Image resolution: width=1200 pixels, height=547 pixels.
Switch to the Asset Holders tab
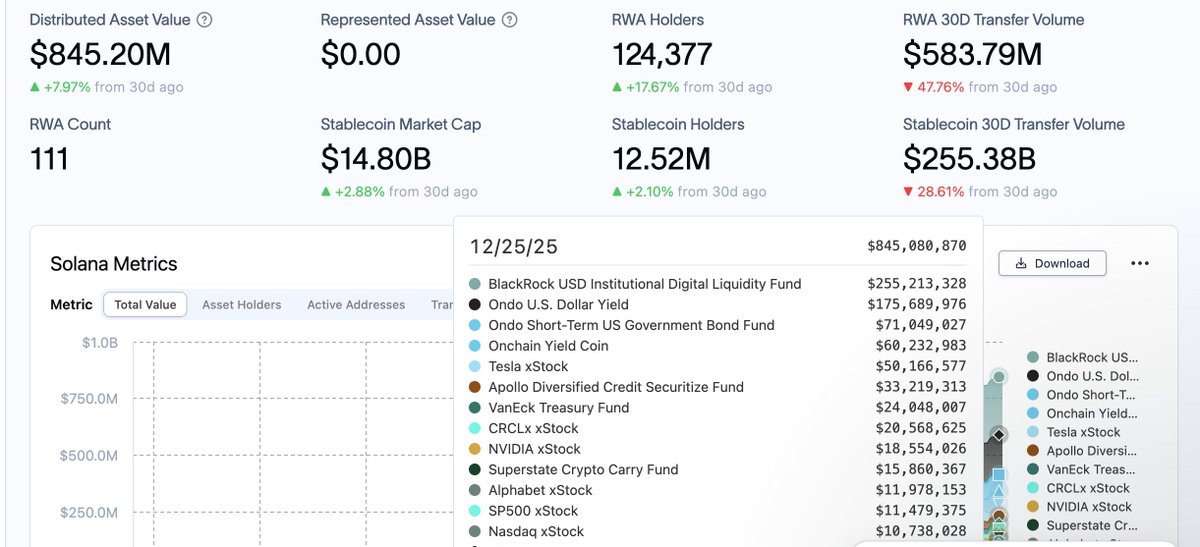click(241, 305)
